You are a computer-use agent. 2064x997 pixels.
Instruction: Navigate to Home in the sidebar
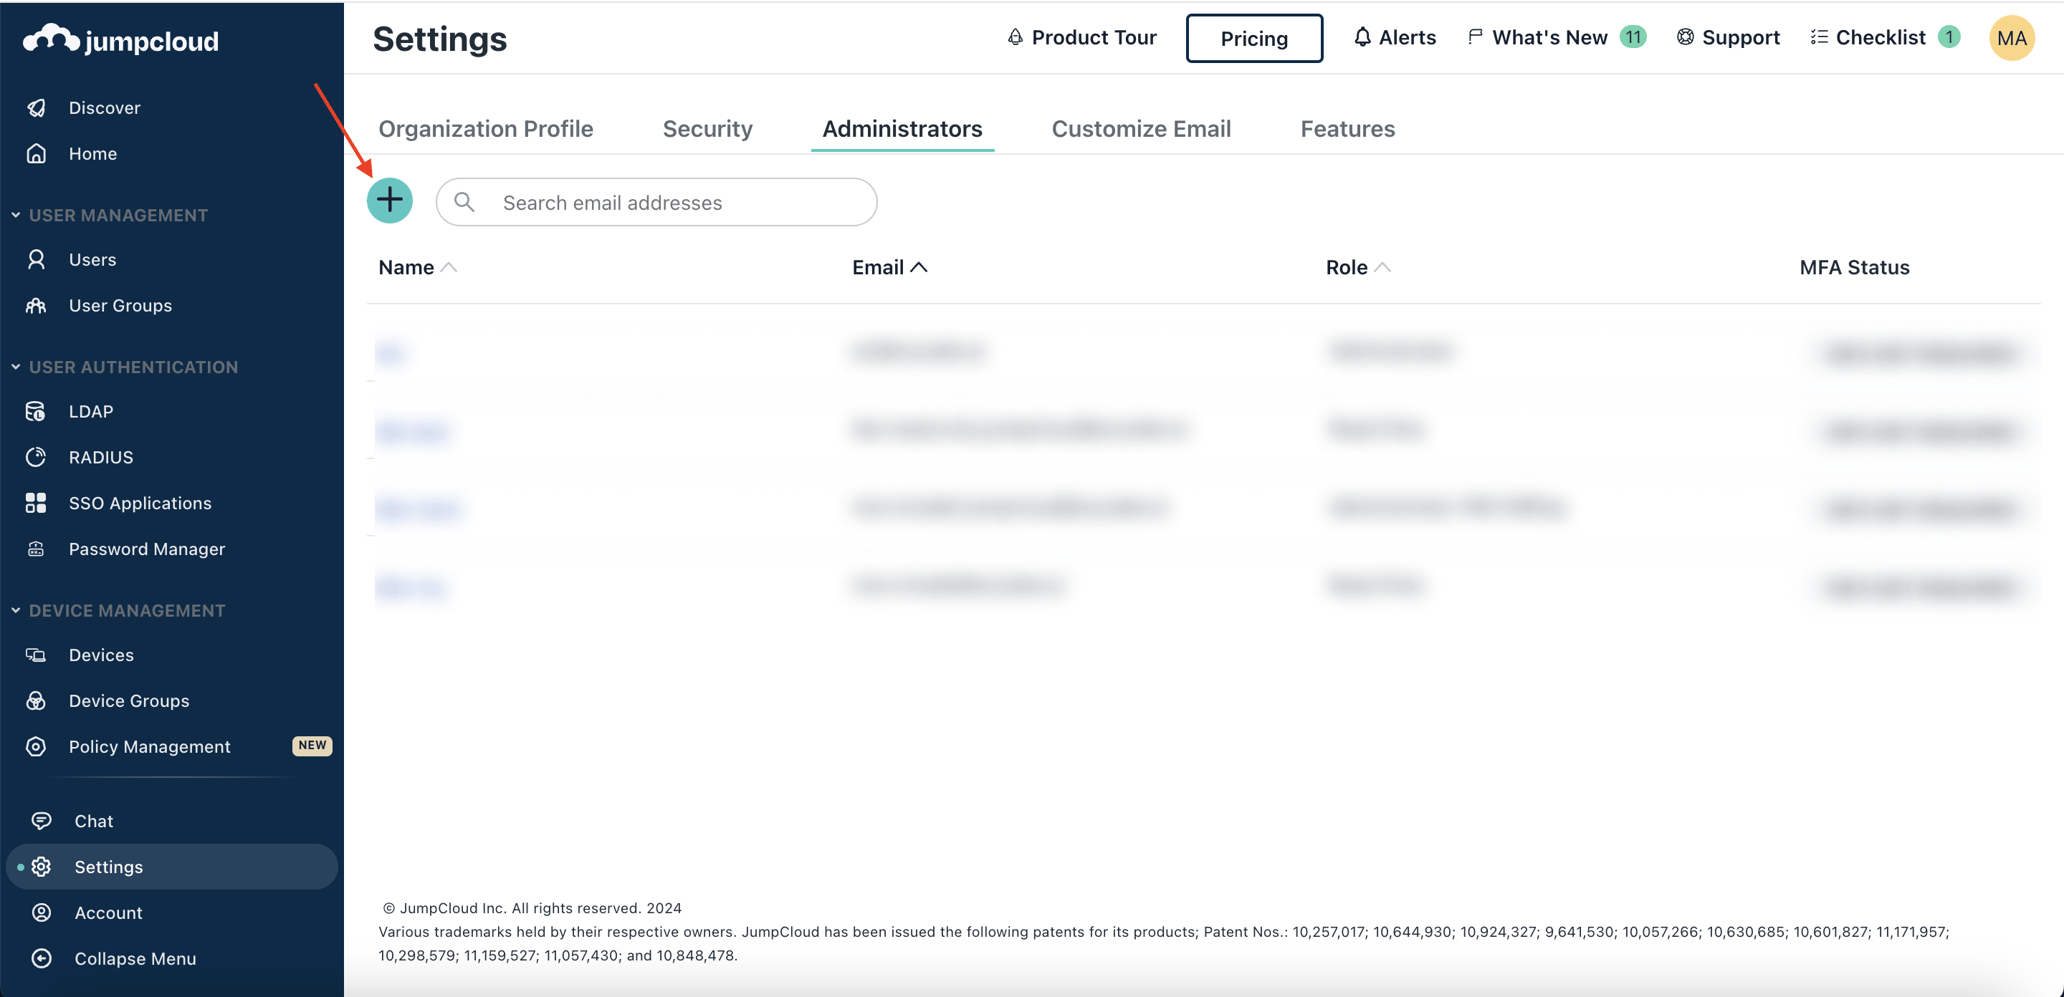[x=92, y=153]
